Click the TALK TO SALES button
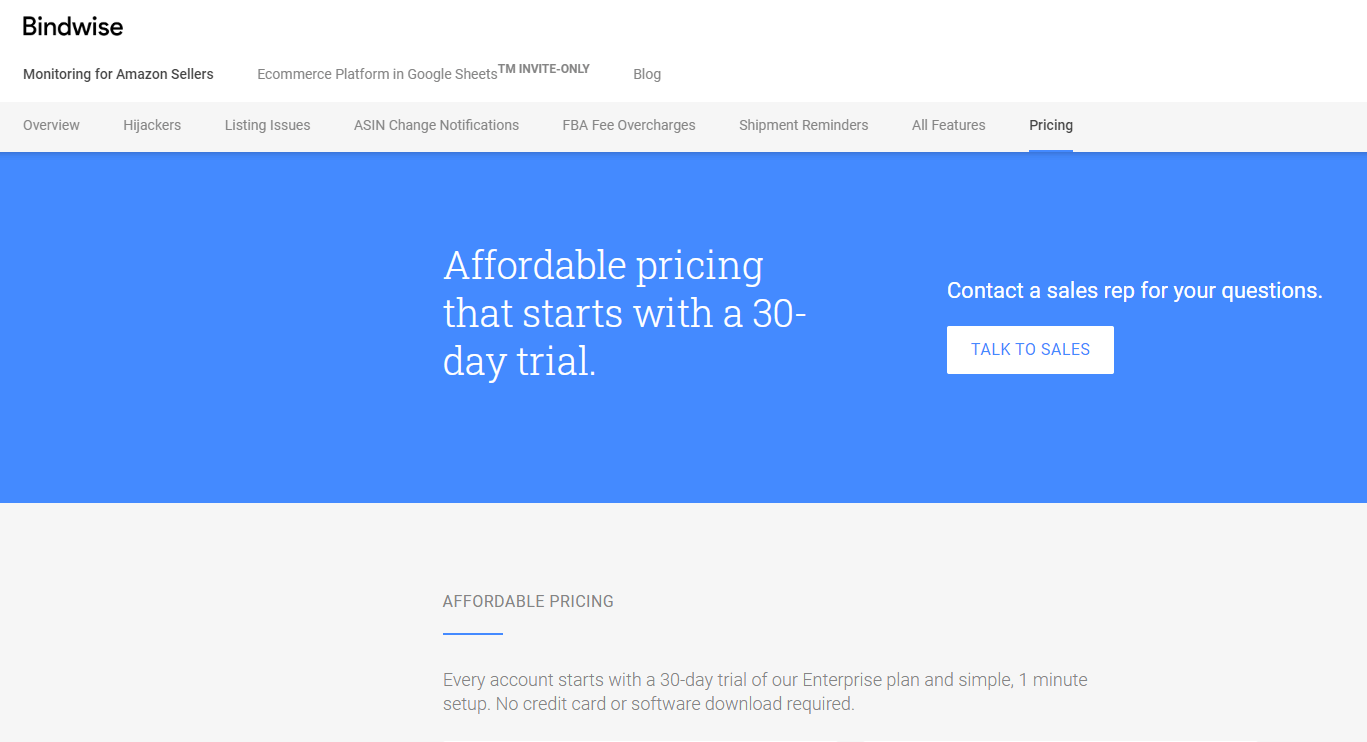This screenshot has height=742, width=1367. [x=1030, y=350]
